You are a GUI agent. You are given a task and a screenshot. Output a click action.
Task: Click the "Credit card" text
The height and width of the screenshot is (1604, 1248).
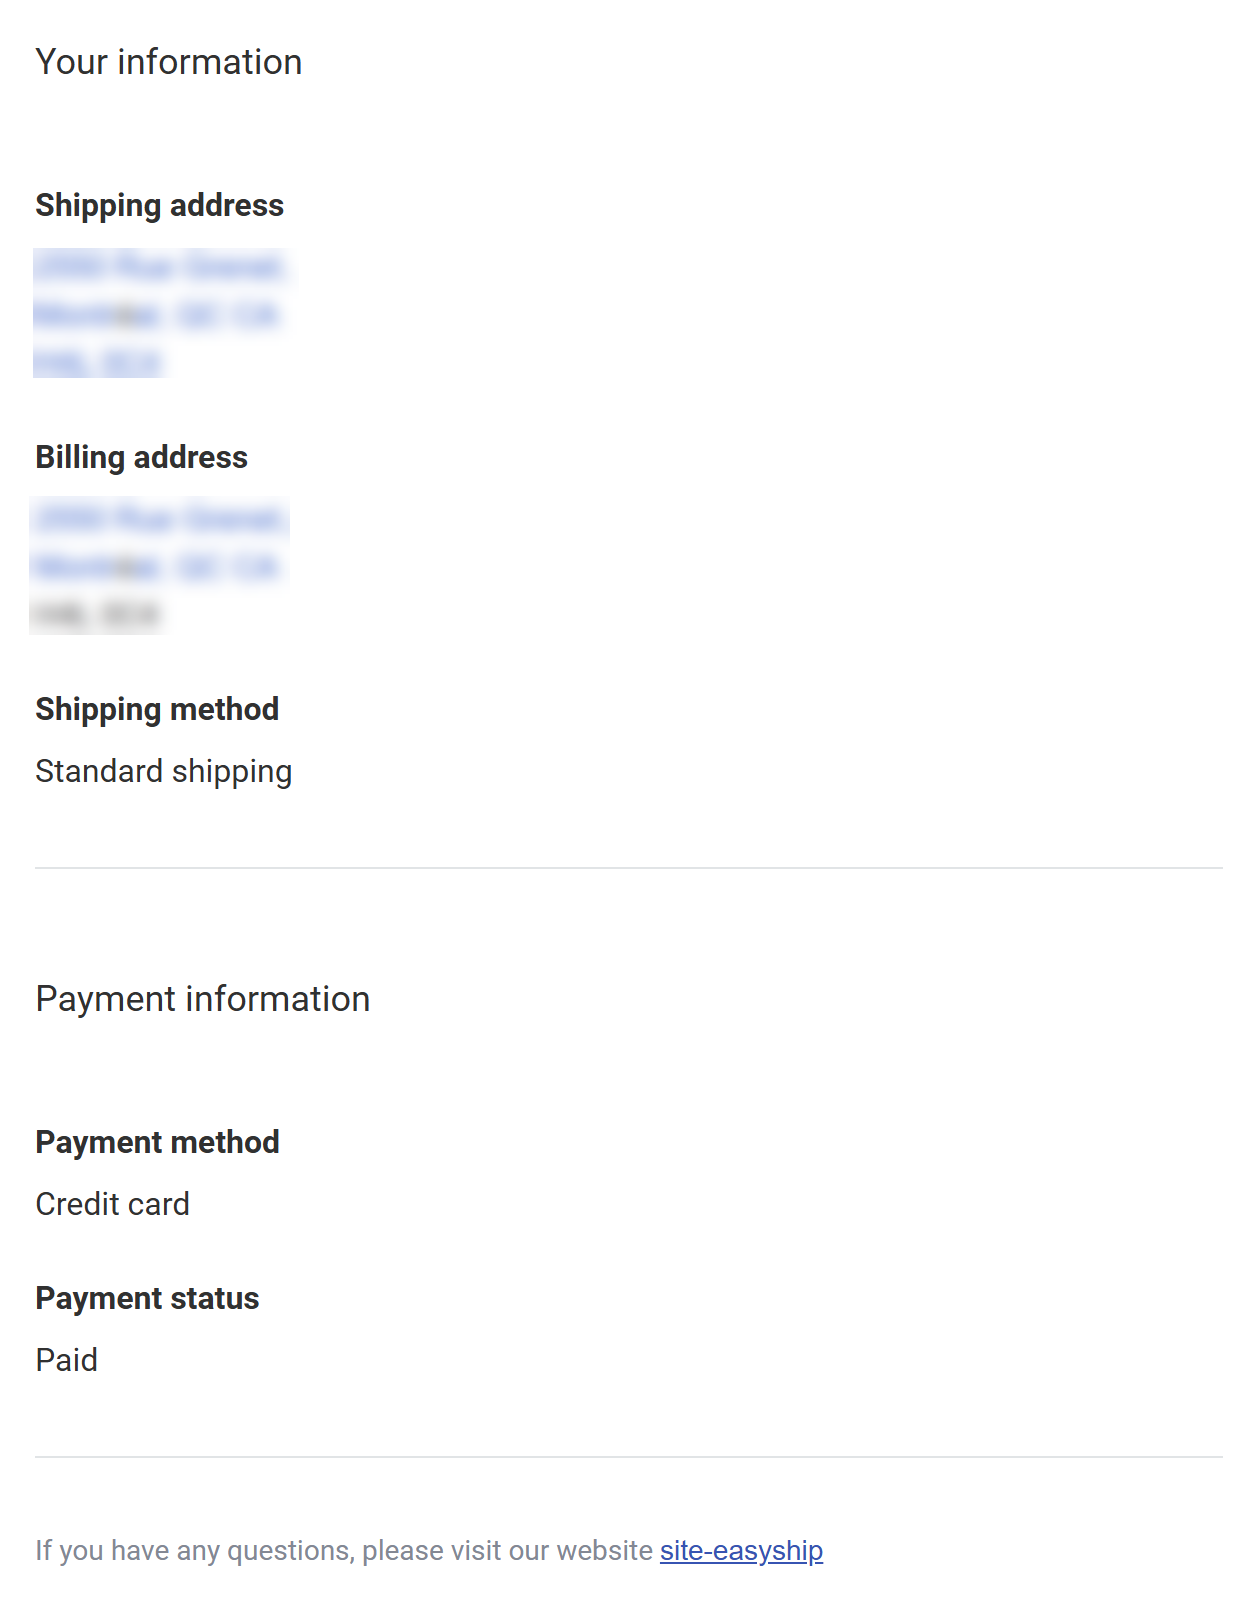pyautogui.click(x=113, y=1204)
